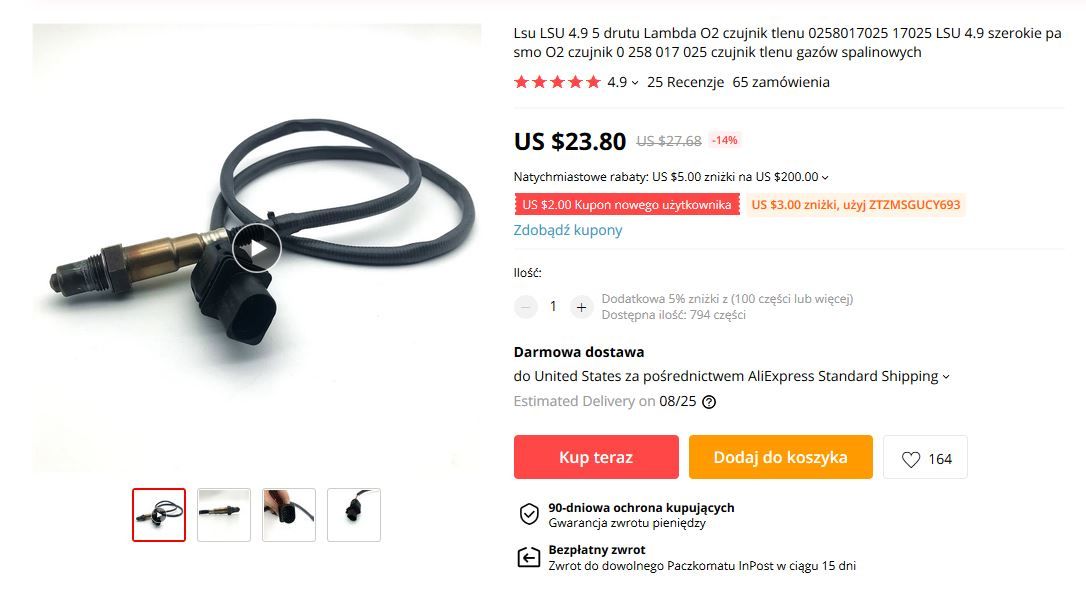The height and width of the screenshot is (613, 1086).
Task: Click the US $2.00 new user coupon tag
Action: tap(627, 205)
